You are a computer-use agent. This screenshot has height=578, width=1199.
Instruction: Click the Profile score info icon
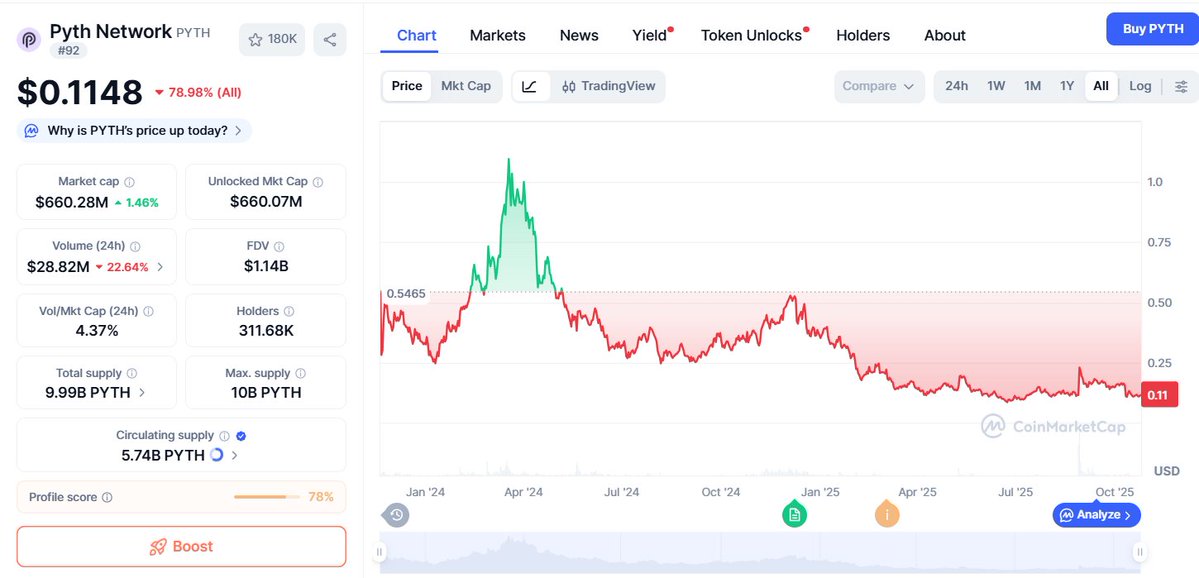pos(107,498)
